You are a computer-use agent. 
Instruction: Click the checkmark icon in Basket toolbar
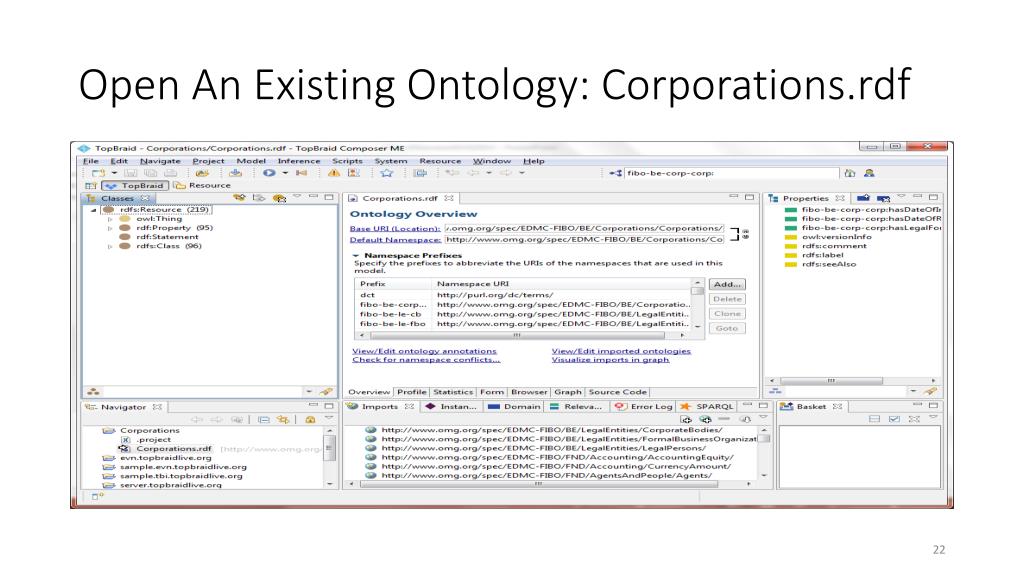click(894, 419)
